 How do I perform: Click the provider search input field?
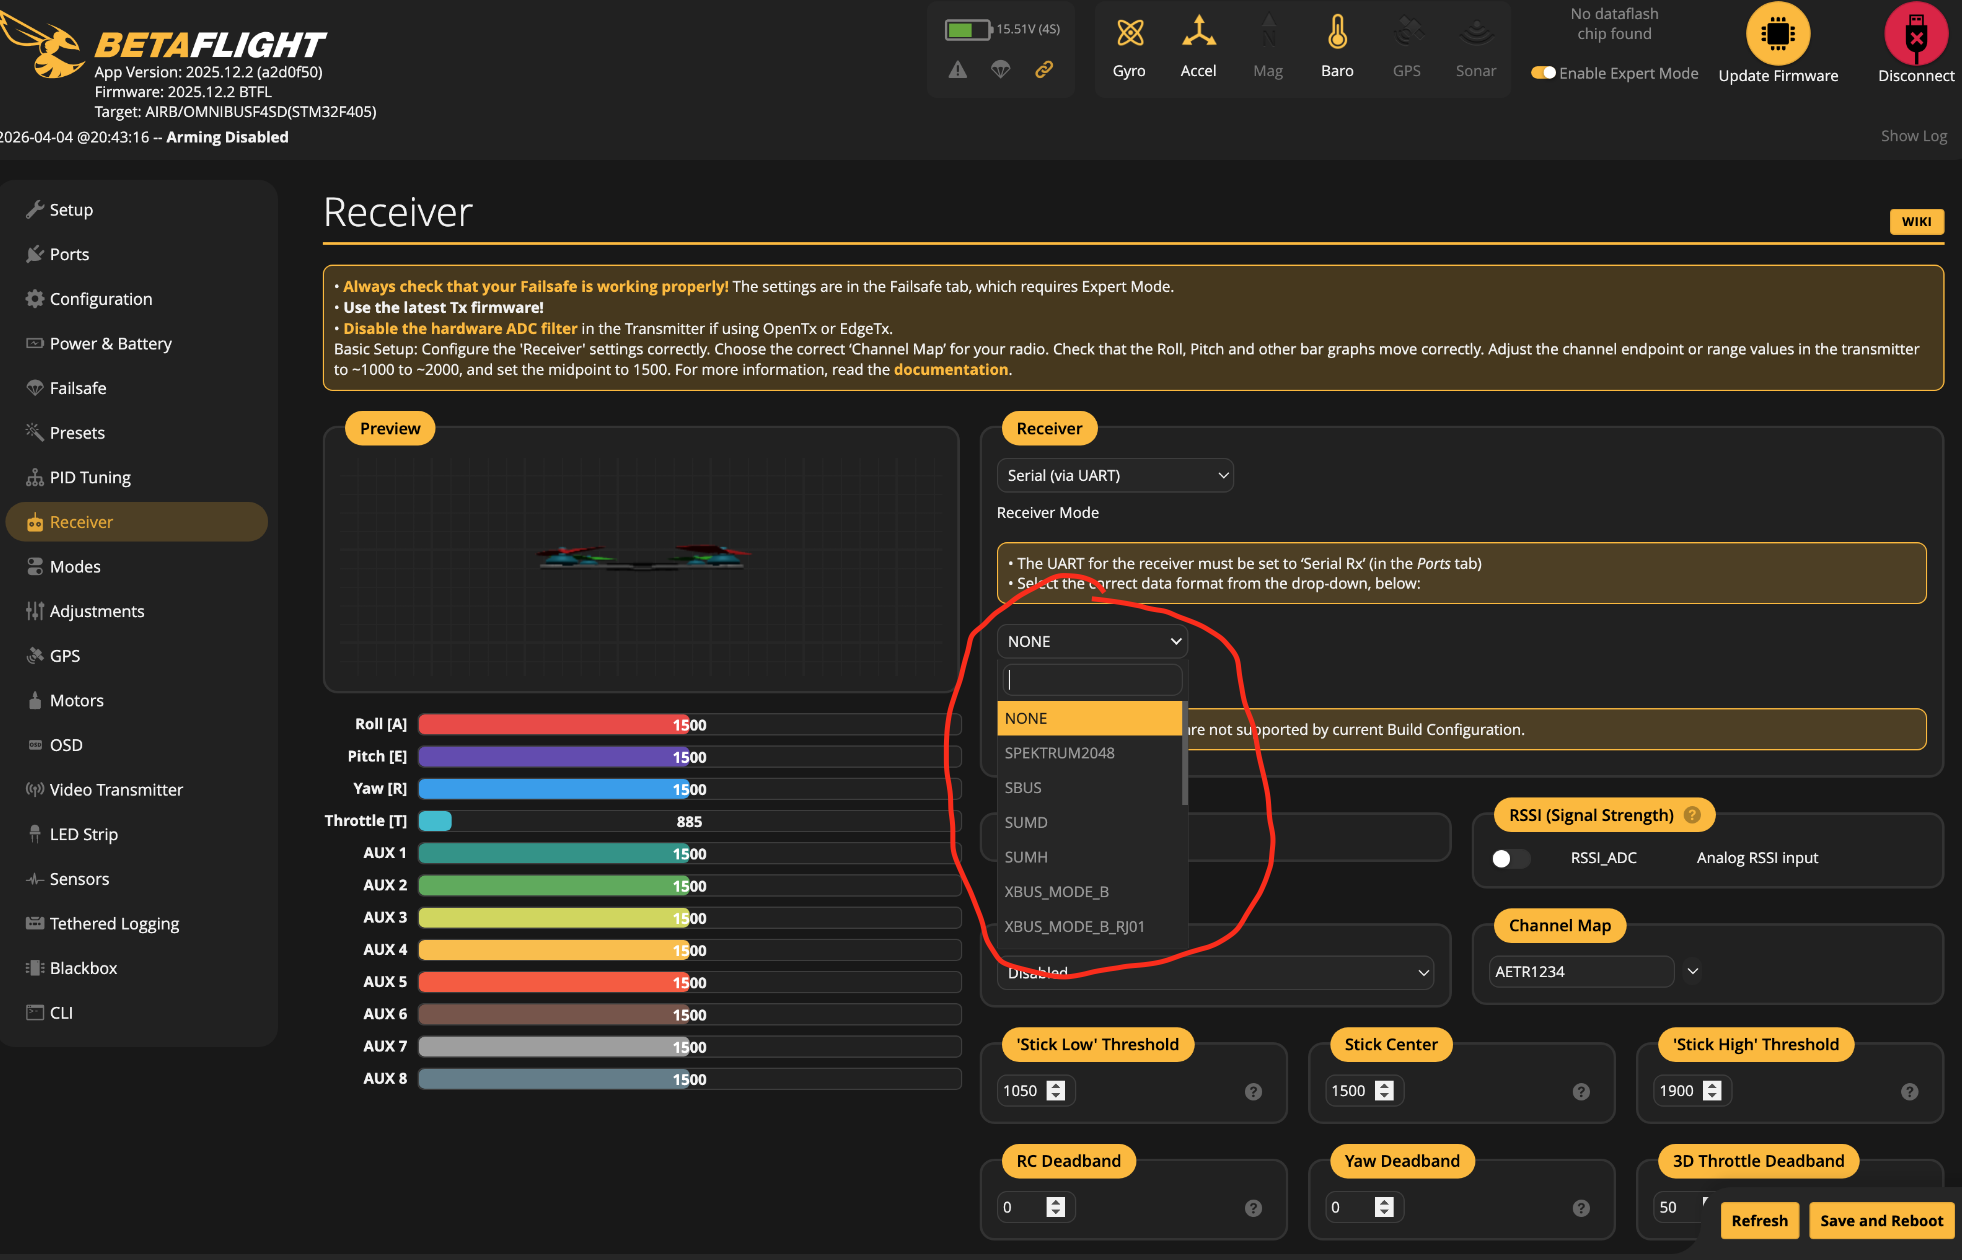1092,680
